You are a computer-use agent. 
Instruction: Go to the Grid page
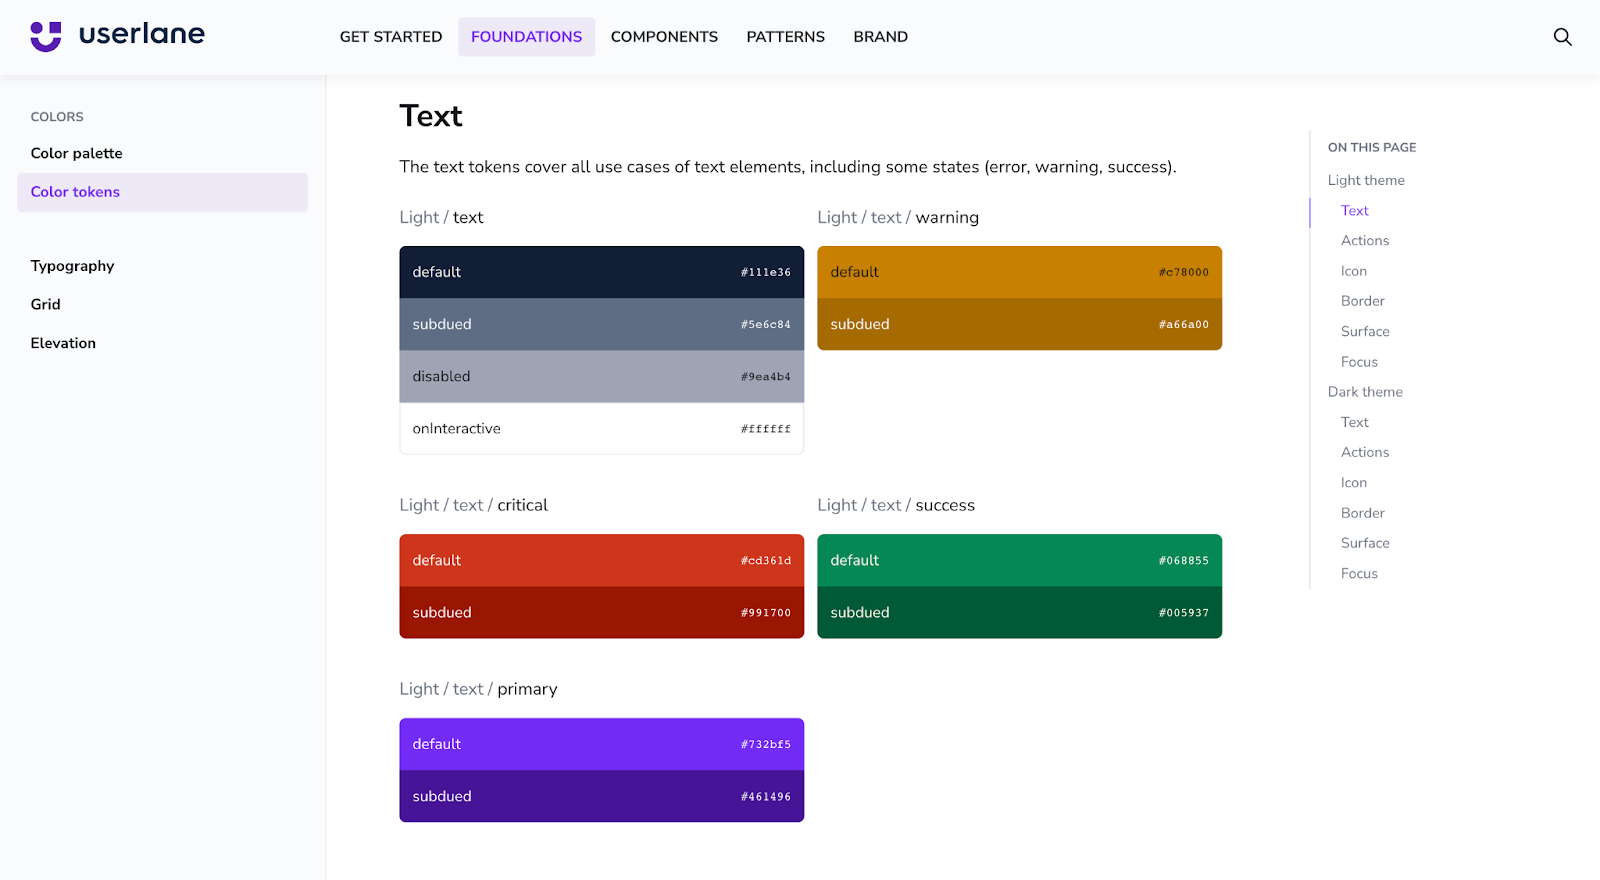point(45,304)
